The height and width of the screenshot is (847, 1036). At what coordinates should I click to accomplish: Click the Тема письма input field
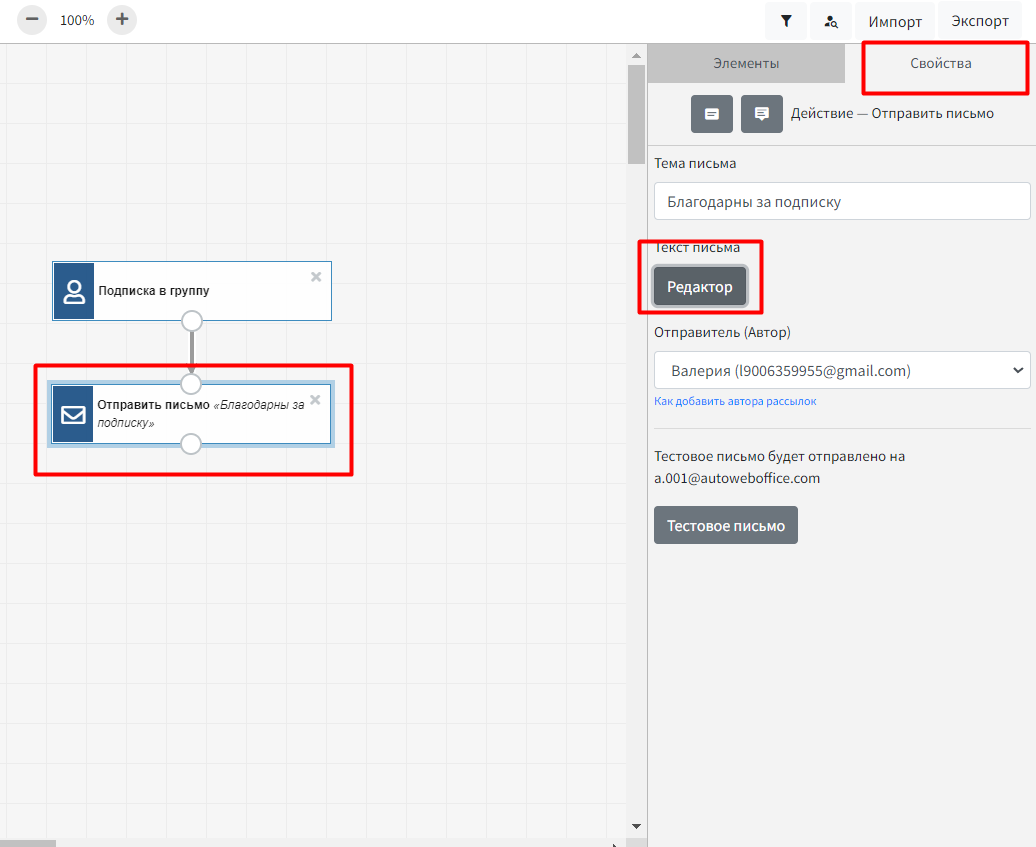click(842, 201)
